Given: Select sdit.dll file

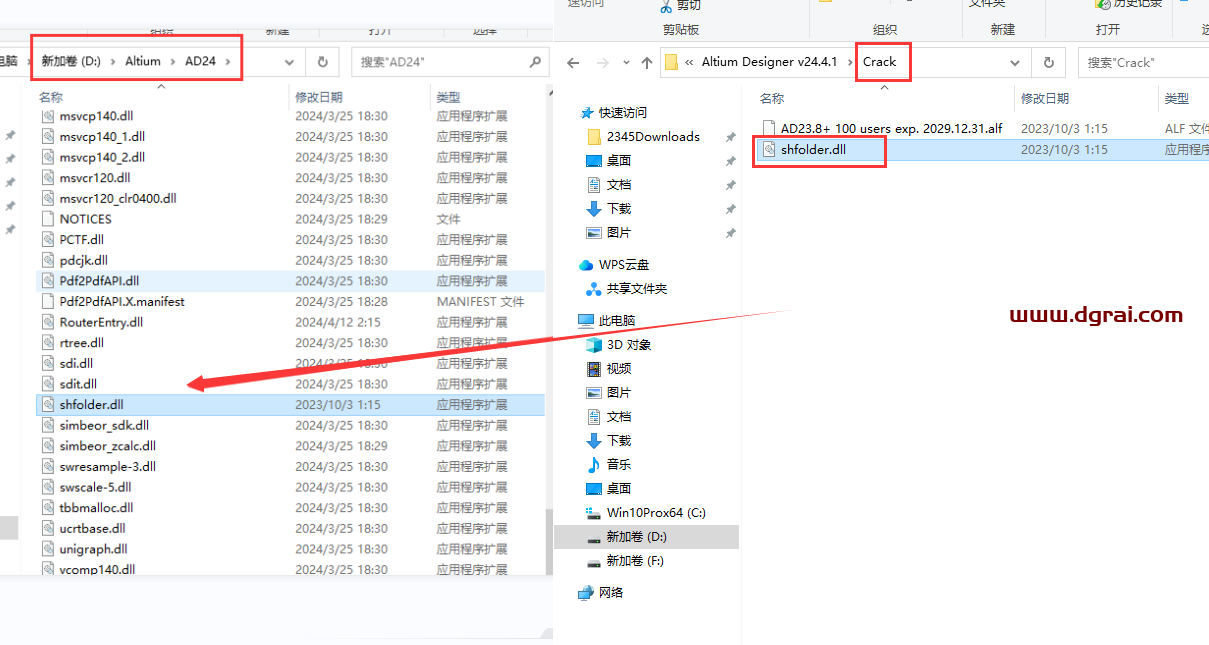Looking at the screenshot, I should pyautogui.click(x=78, y=383).
